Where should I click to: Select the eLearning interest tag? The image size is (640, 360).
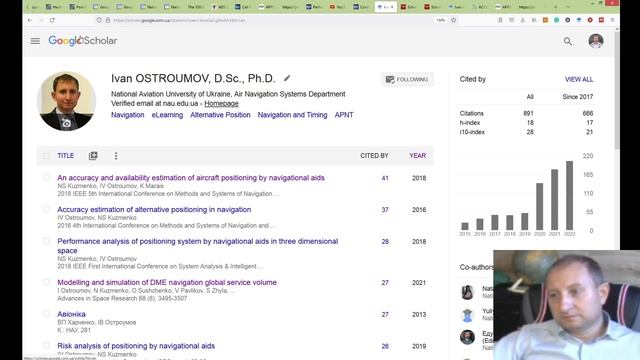click(x=167, y=115)
